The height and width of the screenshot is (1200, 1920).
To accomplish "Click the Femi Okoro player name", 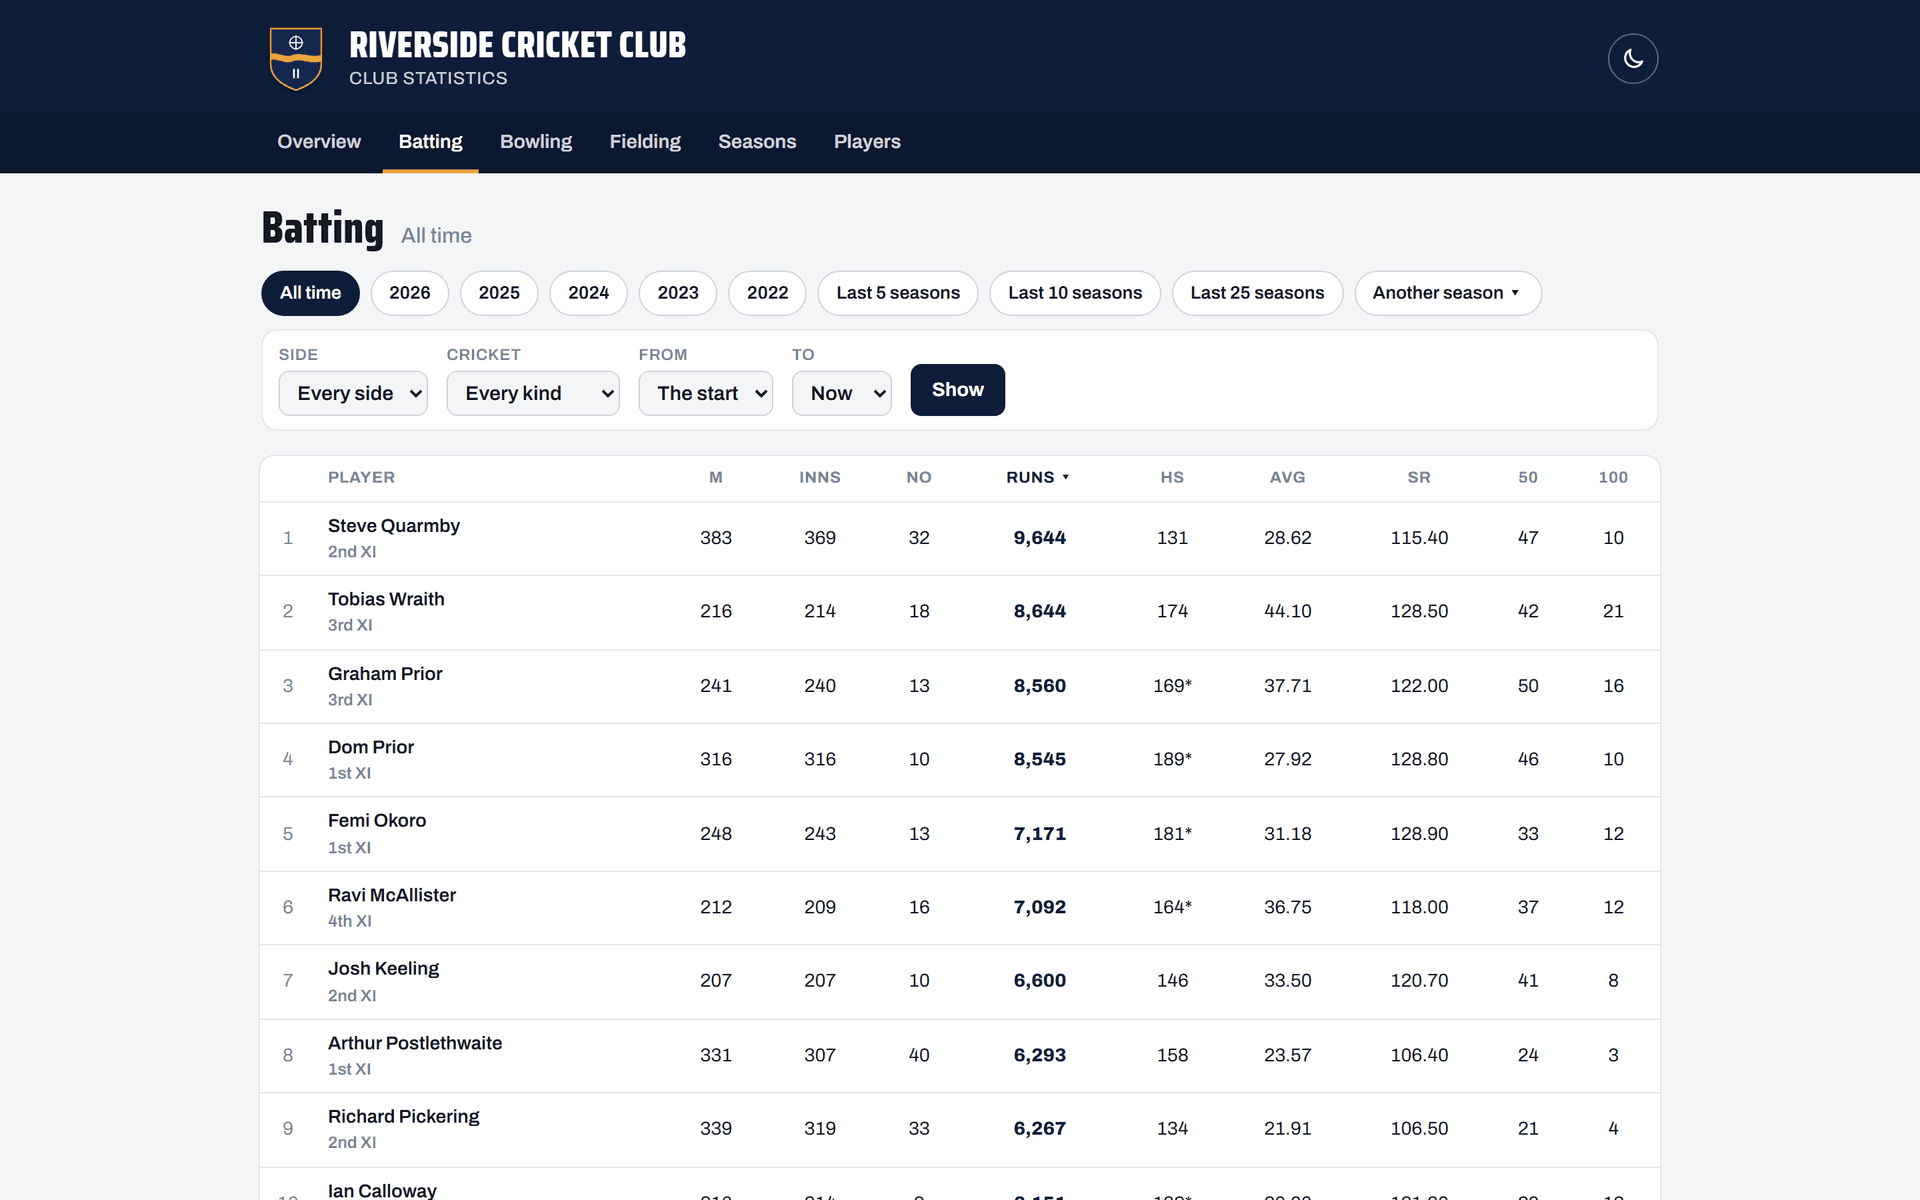I will point(377,821).
